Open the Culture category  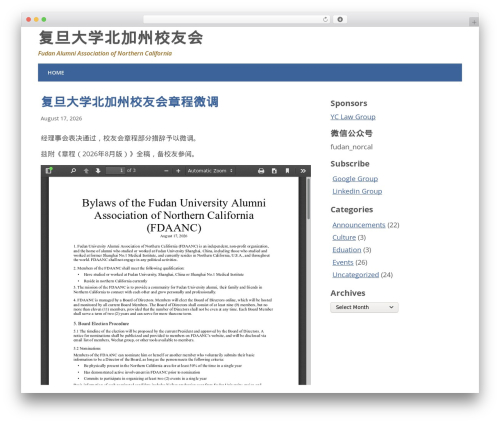tap(344, 237)
